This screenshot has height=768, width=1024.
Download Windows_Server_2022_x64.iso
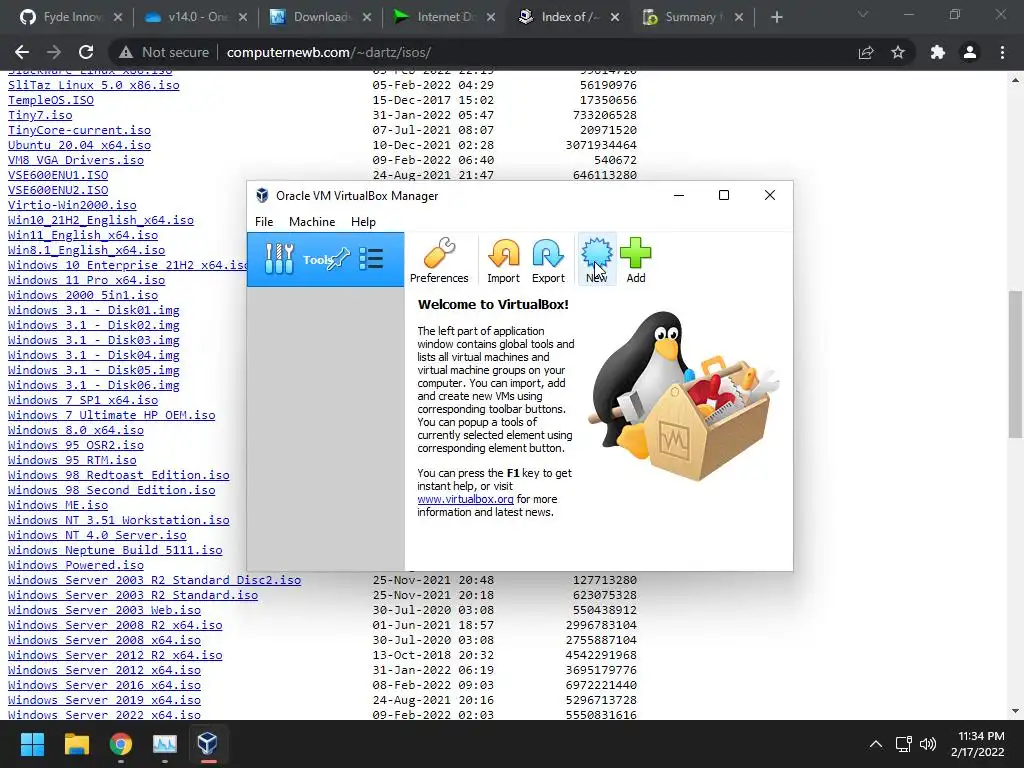[104, 714]
